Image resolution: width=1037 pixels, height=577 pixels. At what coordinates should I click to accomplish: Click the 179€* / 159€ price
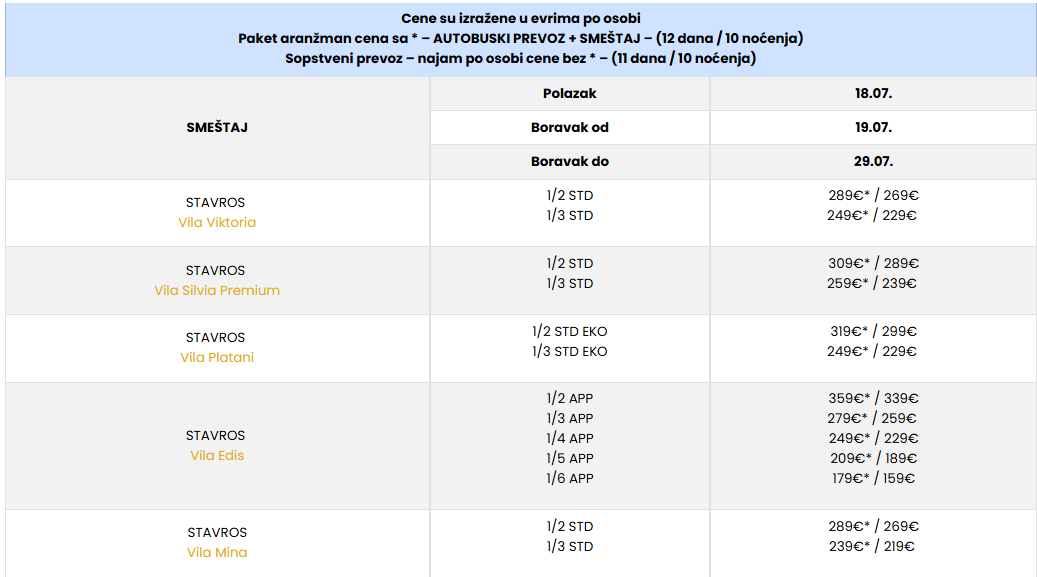(x=873, y=478)
